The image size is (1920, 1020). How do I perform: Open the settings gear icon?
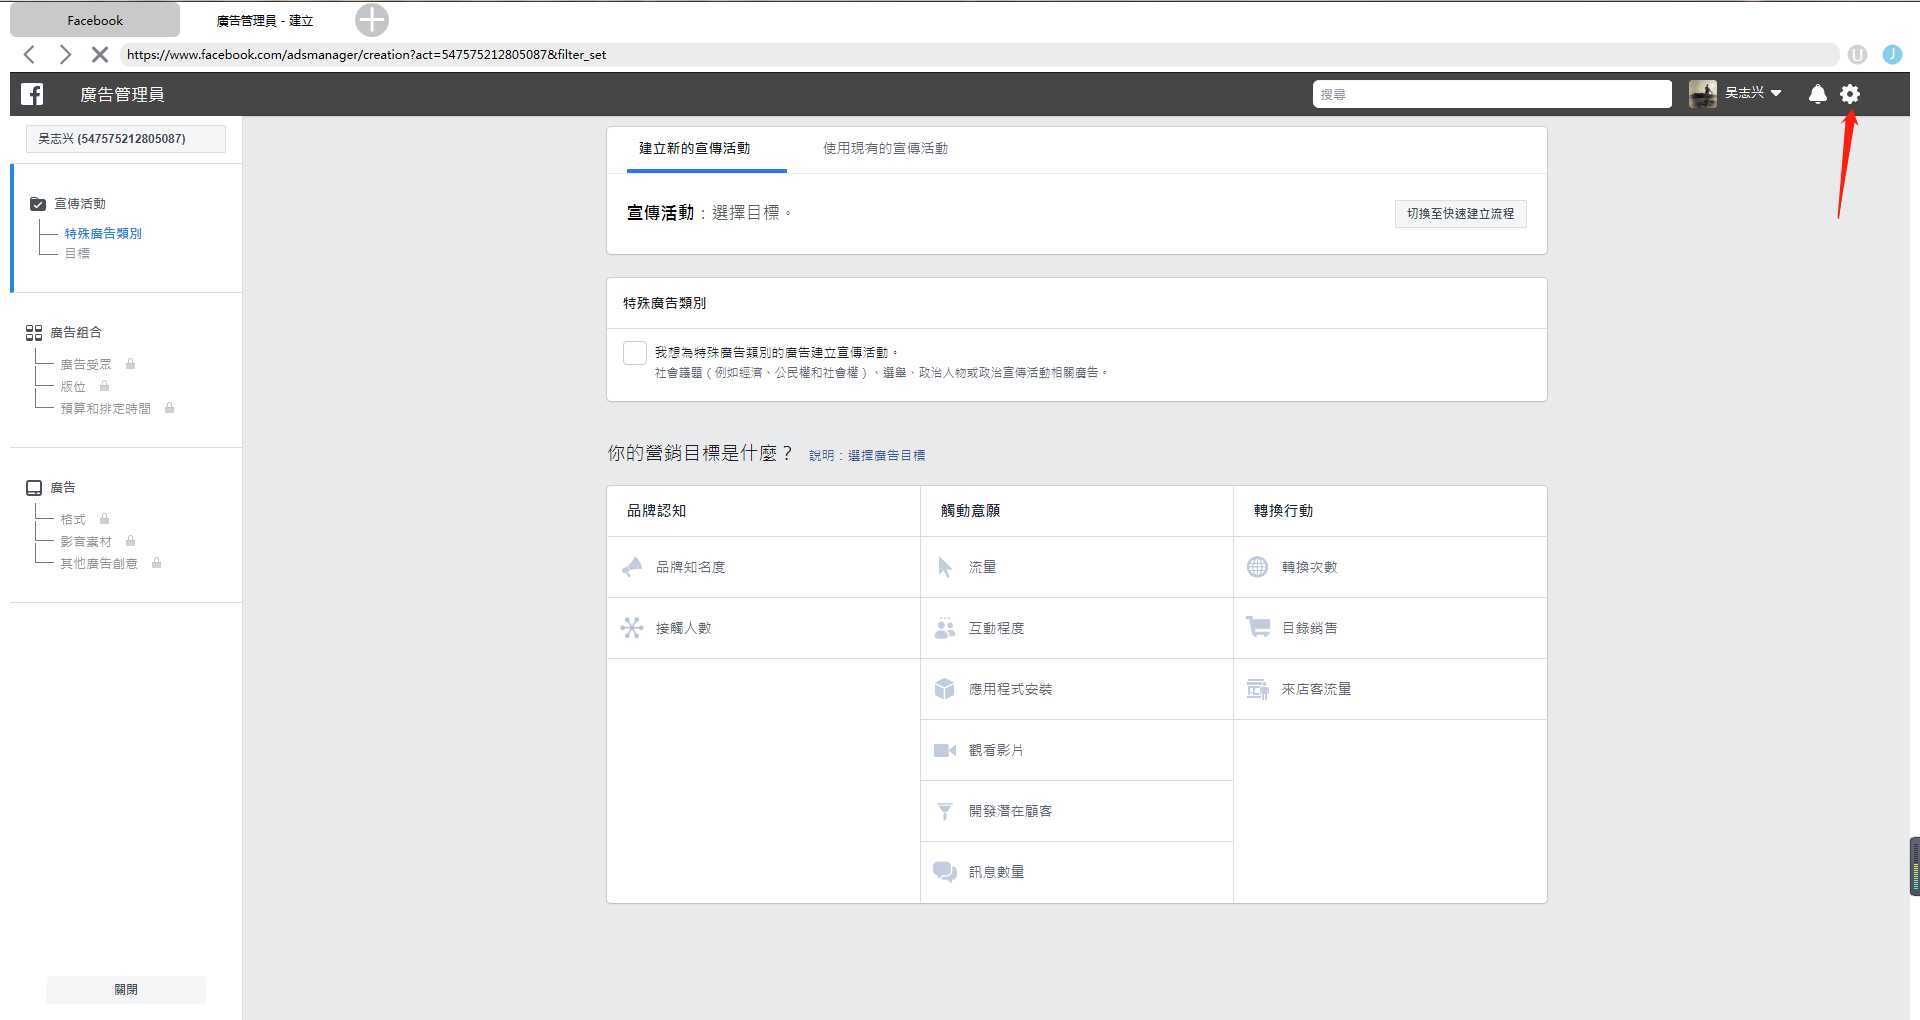(1850, 94)
